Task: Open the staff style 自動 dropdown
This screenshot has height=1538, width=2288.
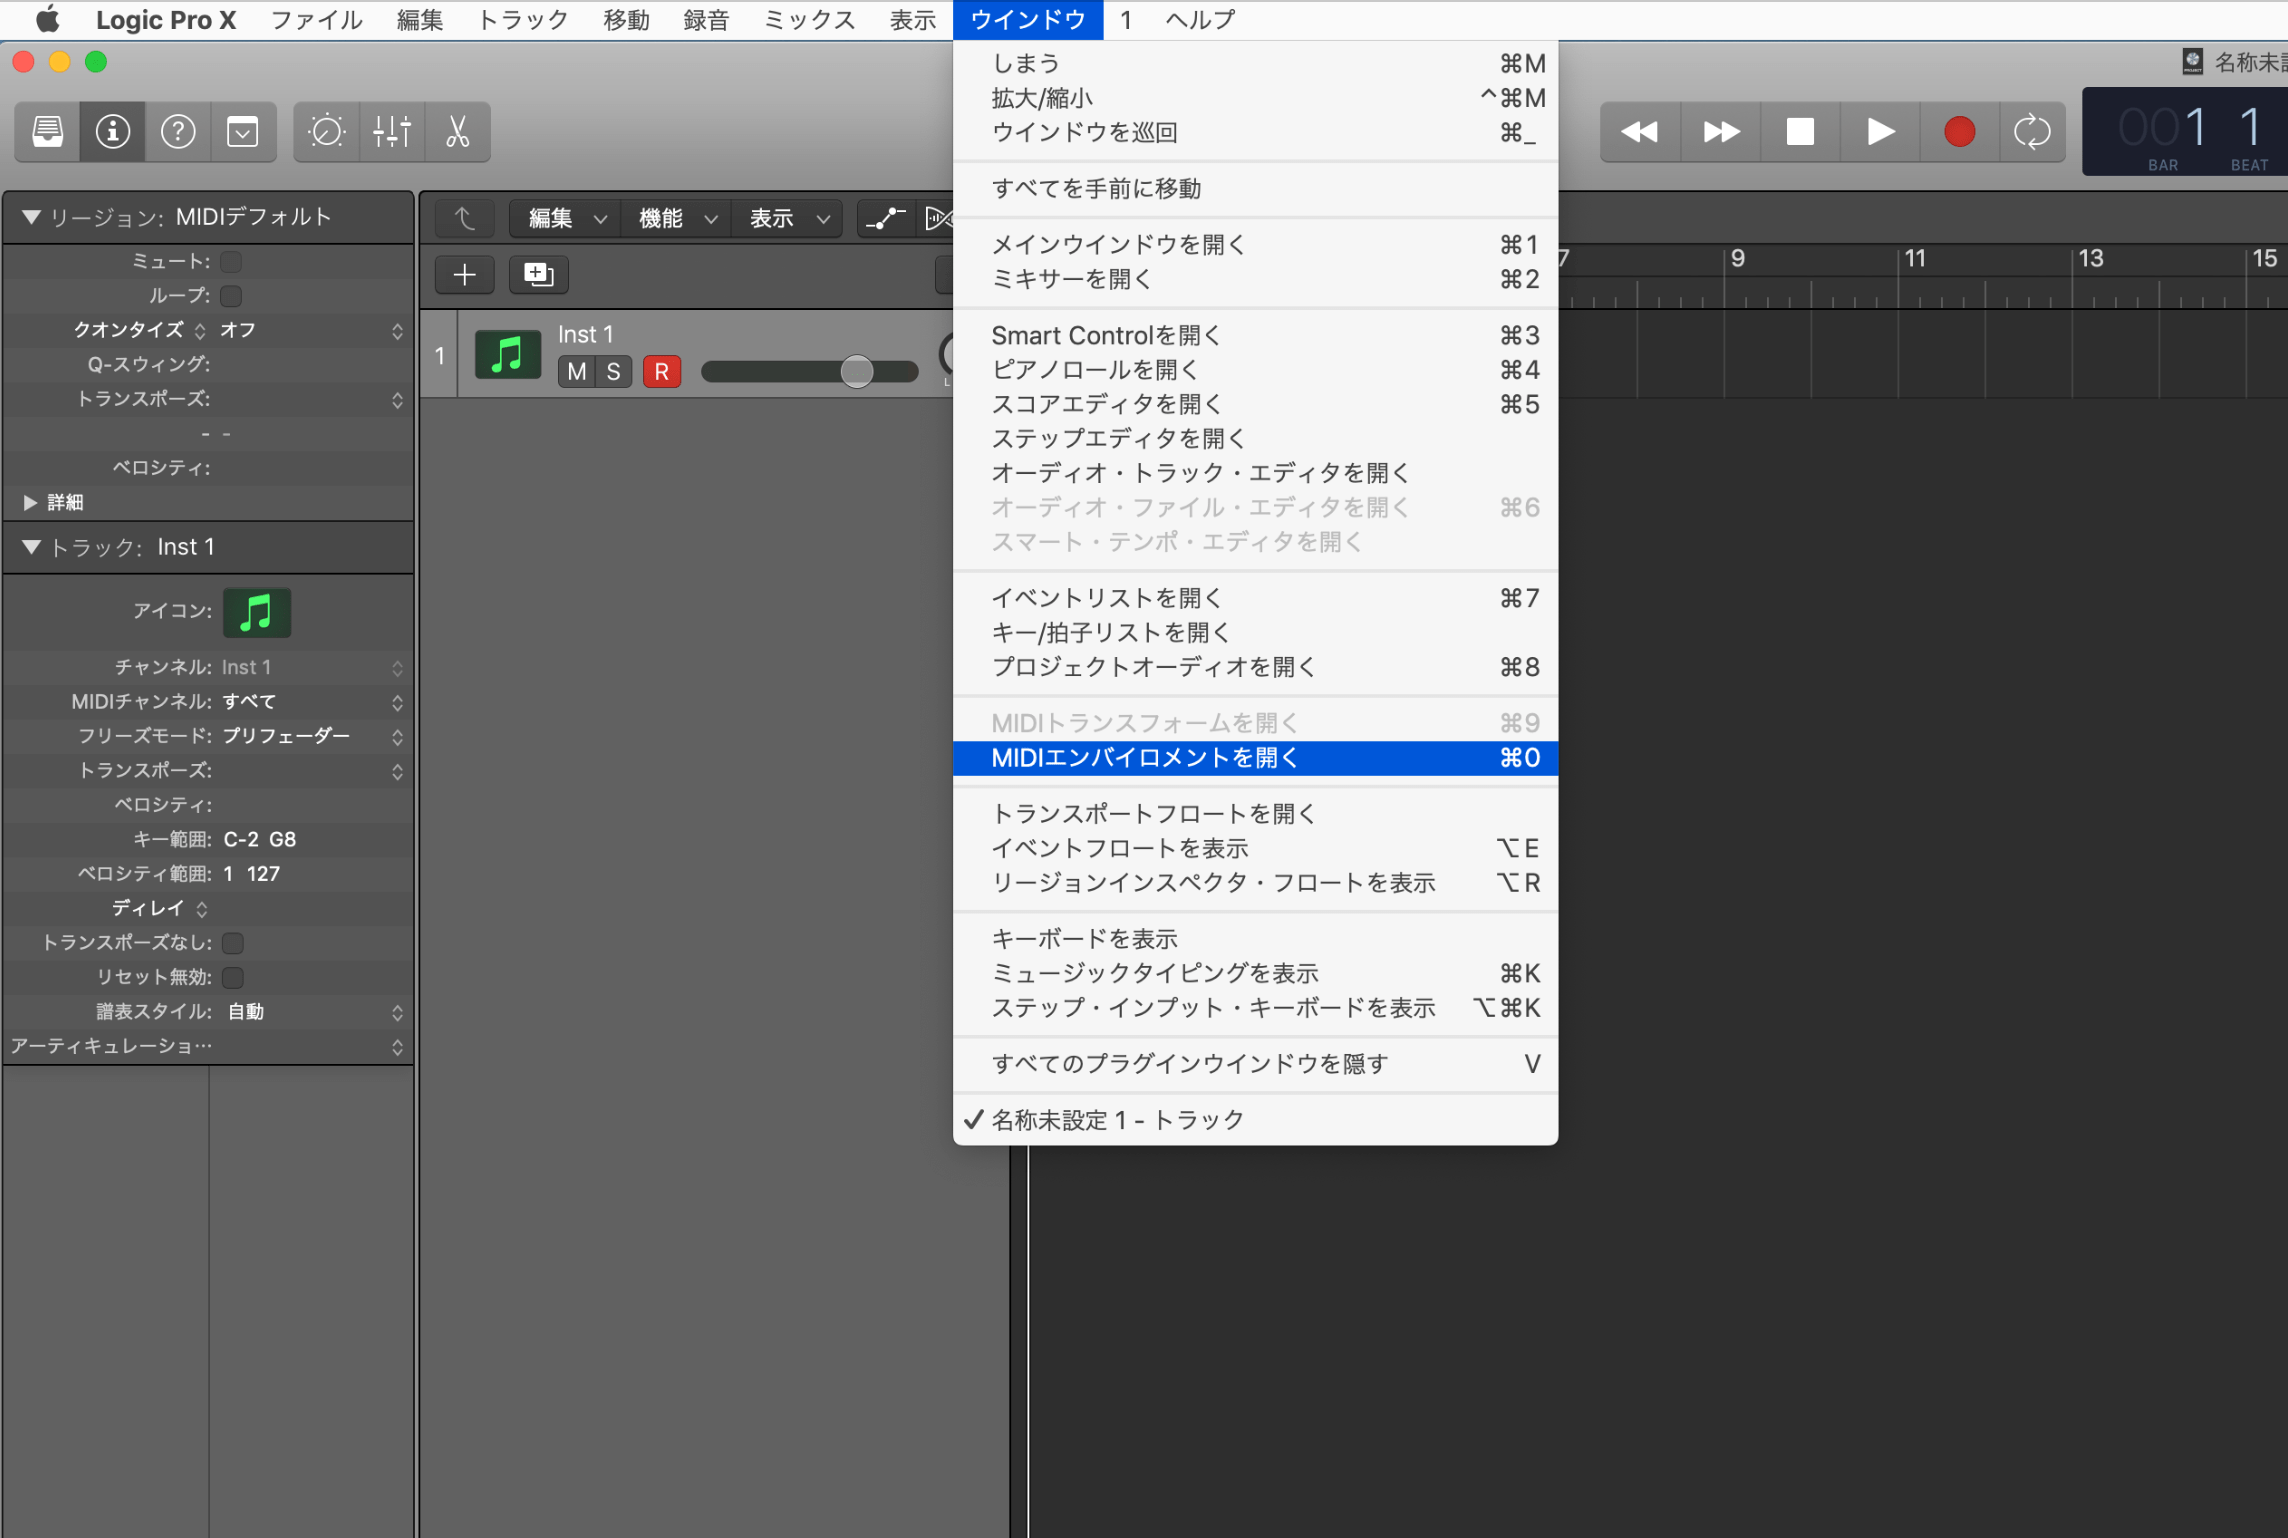Action: (312, 1012)
